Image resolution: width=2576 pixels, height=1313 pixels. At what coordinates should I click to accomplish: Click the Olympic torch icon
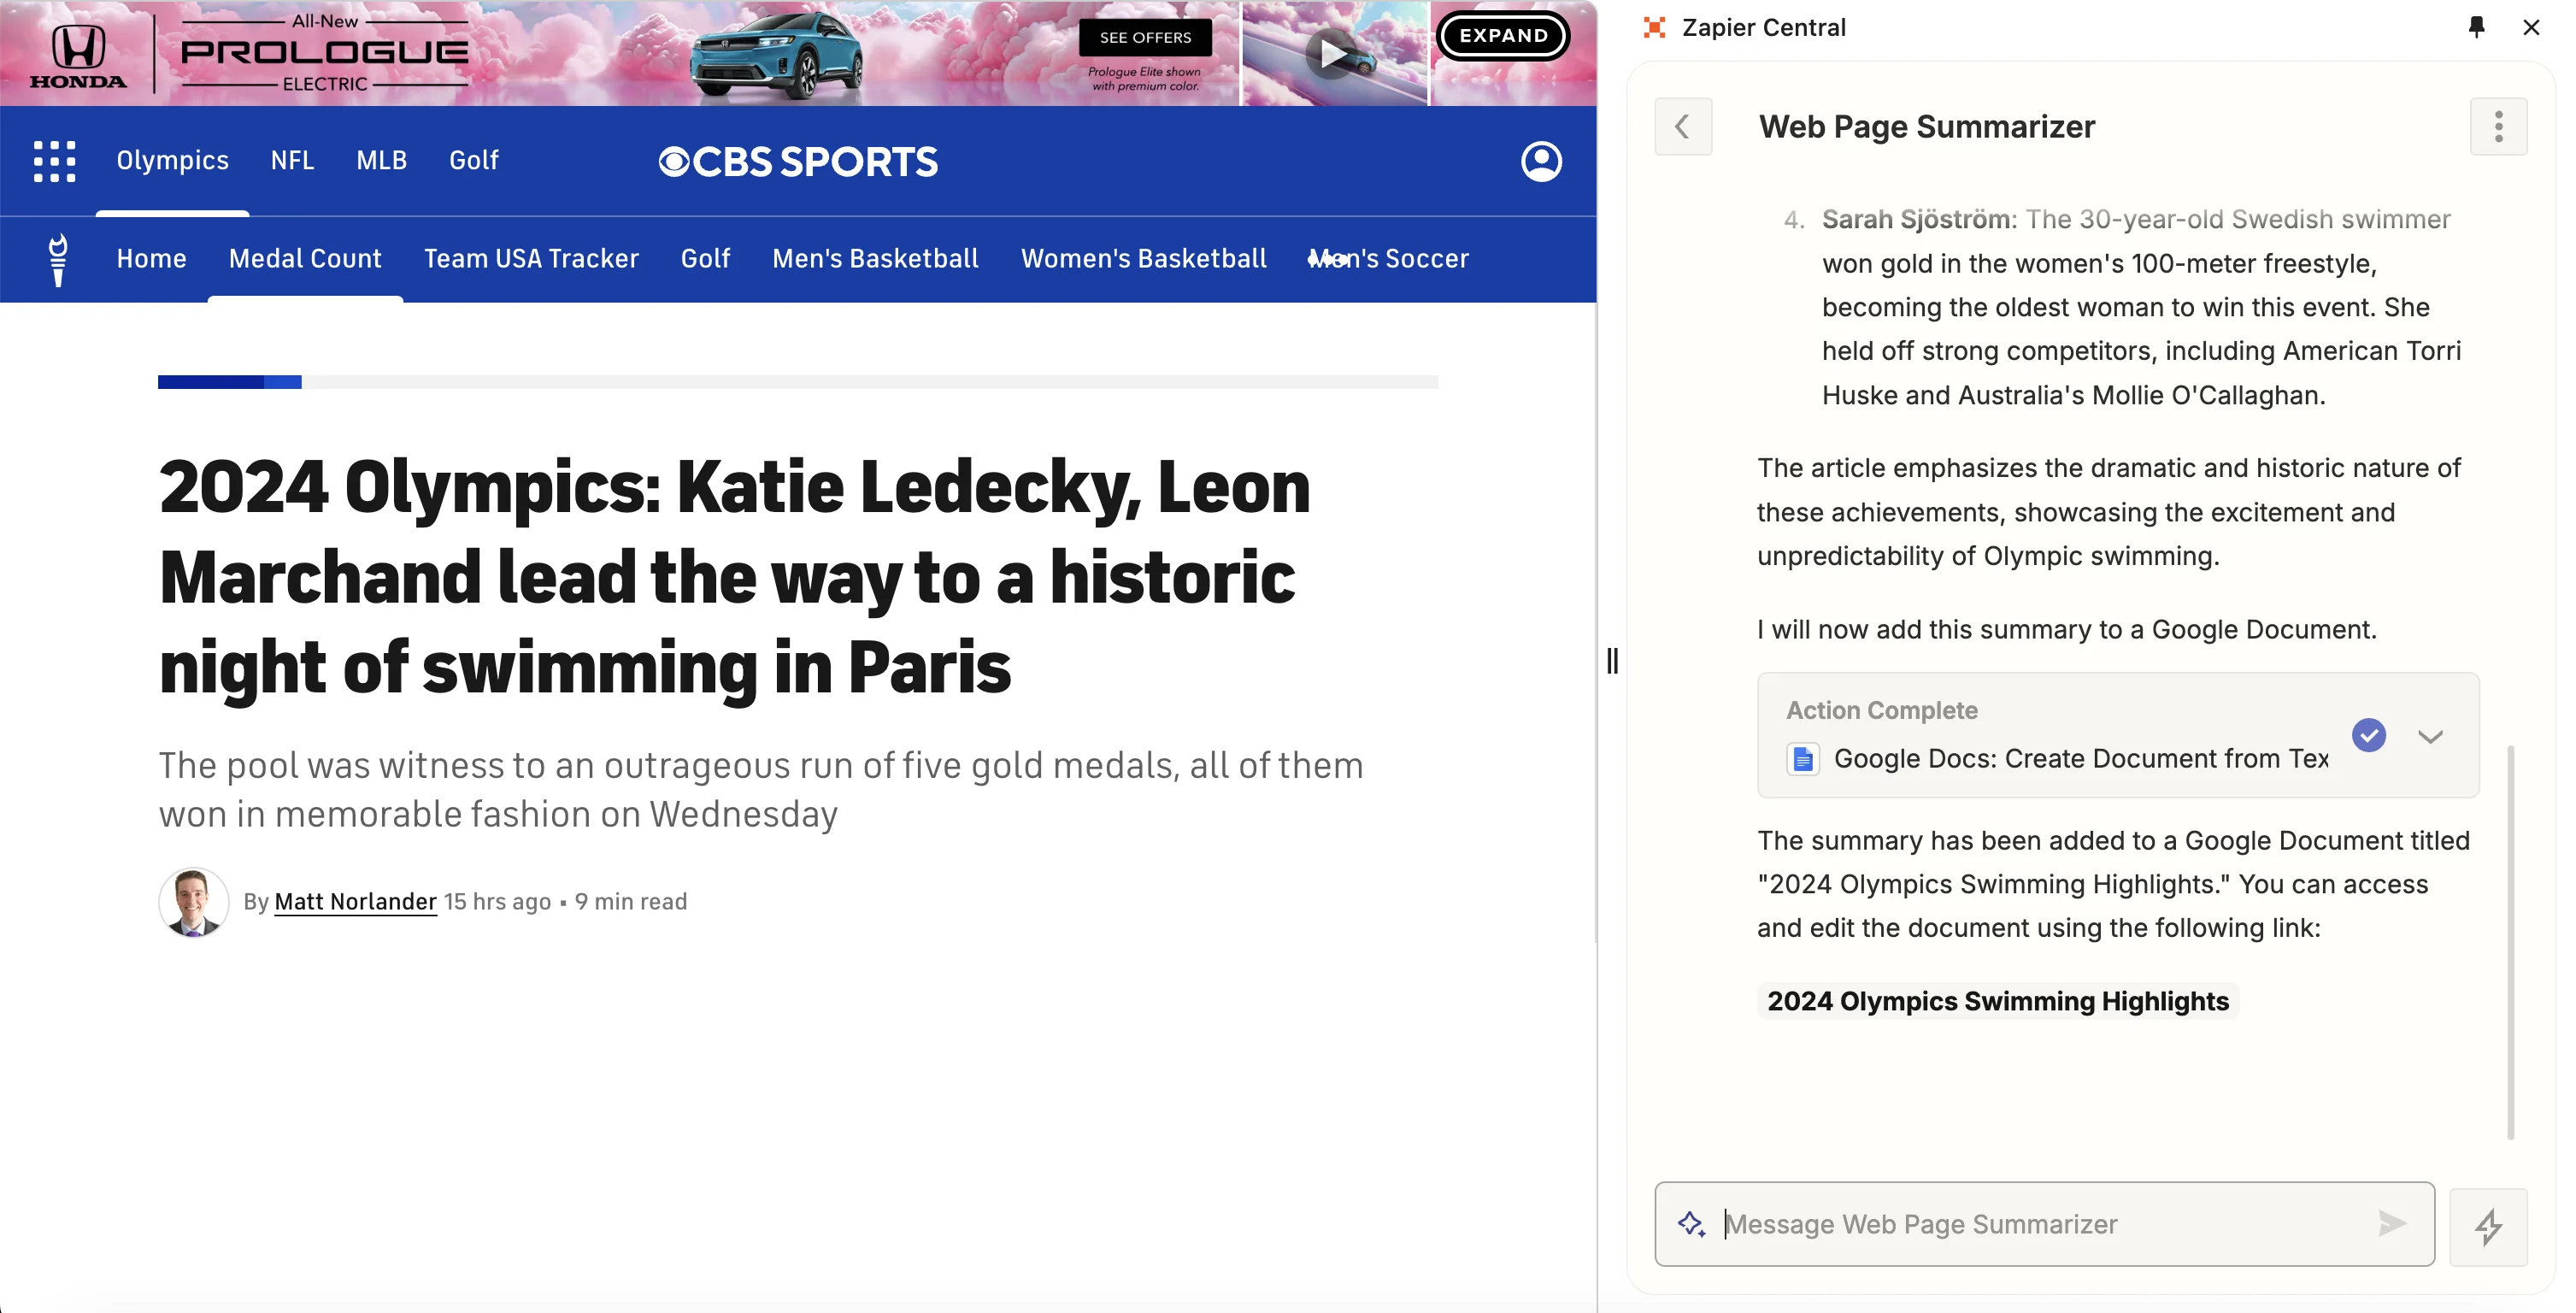tap(58, 260)
